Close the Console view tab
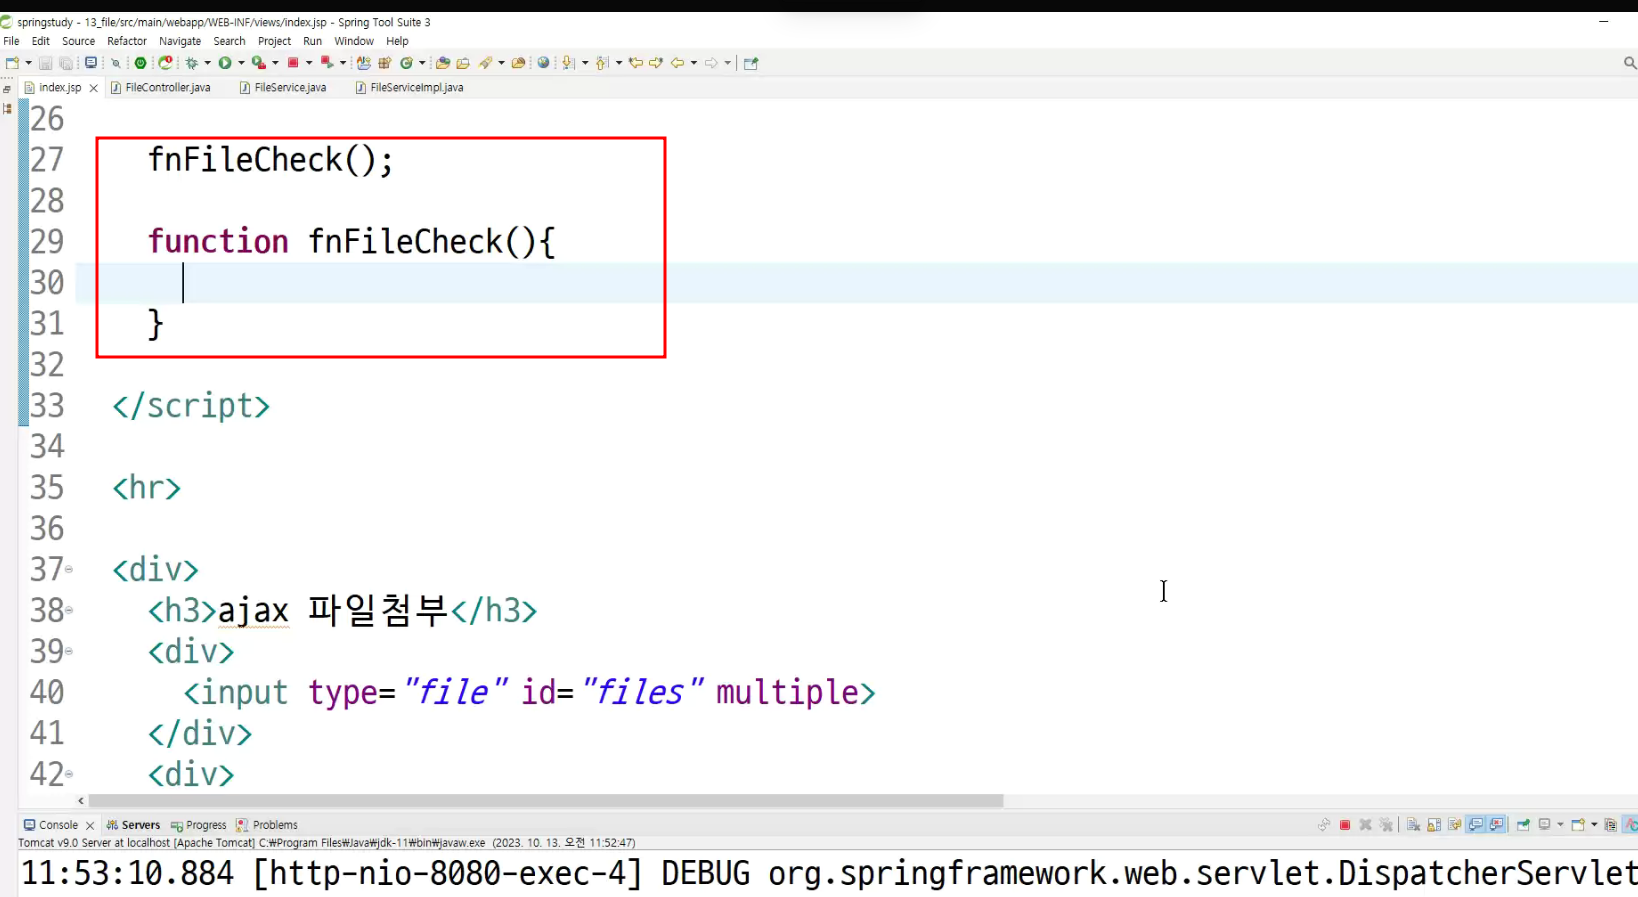The height and width of the screenshot is (897, 1638). pyautogui.click(x=90, y=825)
